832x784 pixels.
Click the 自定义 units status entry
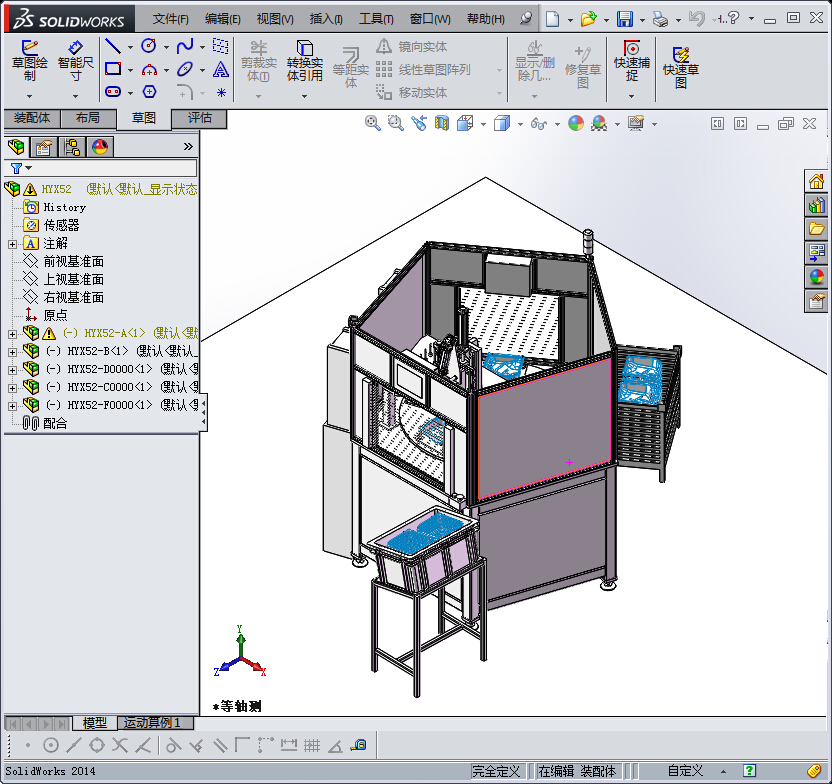[685, 771]
